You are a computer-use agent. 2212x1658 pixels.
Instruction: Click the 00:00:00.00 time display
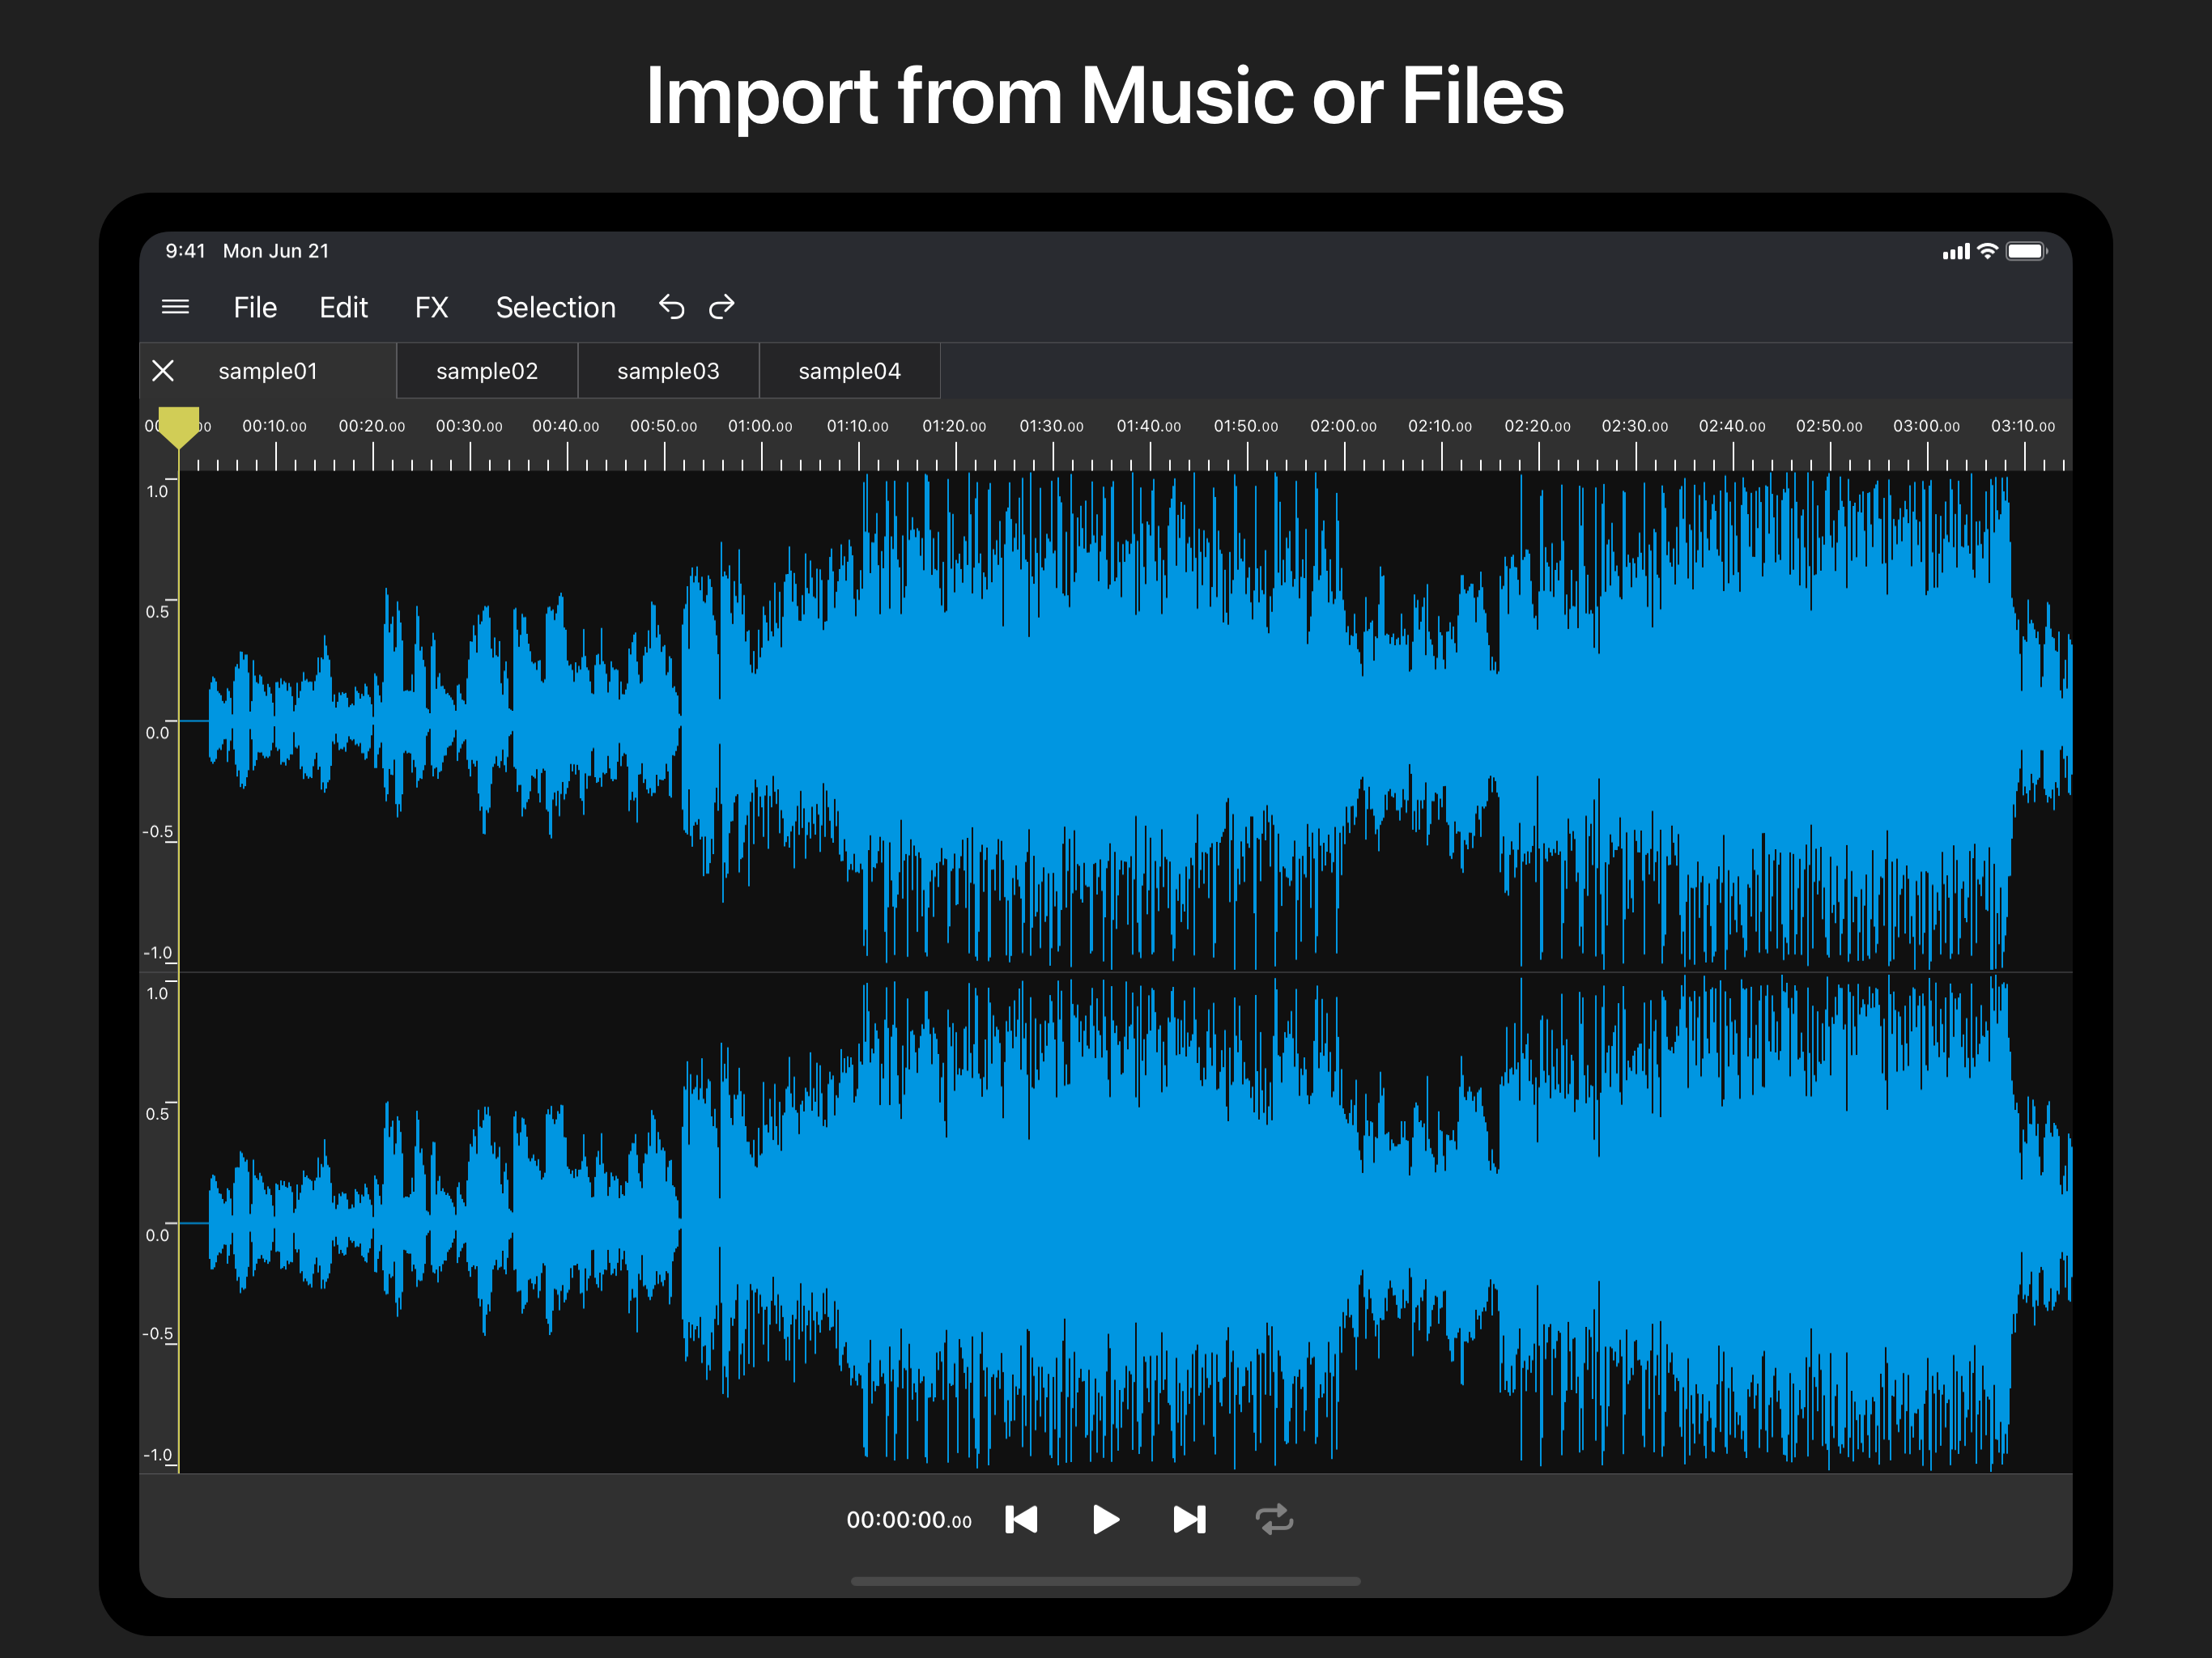[908, 1520]
